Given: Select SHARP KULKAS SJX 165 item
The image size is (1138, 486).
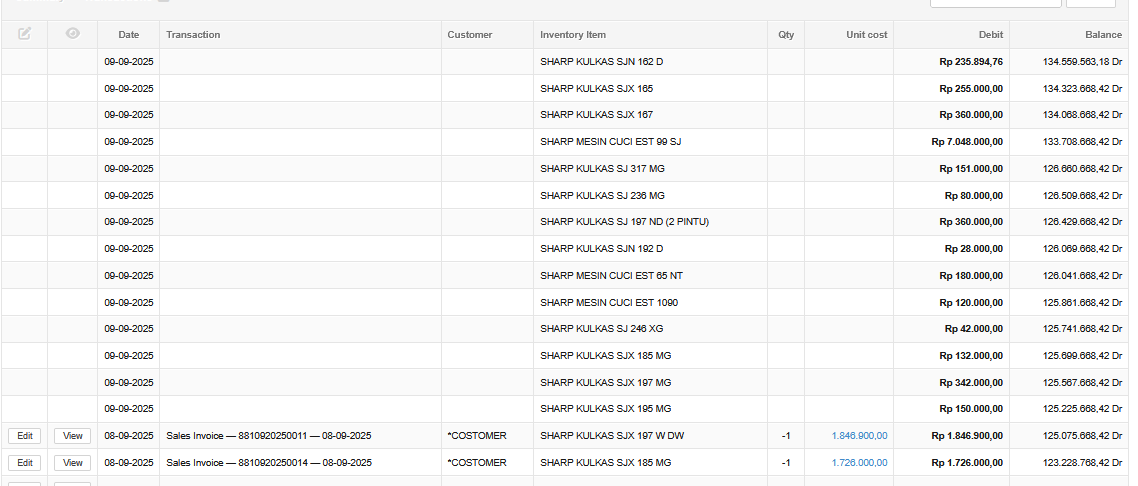Looking at the screenshot, I should [x=597, y=88].
